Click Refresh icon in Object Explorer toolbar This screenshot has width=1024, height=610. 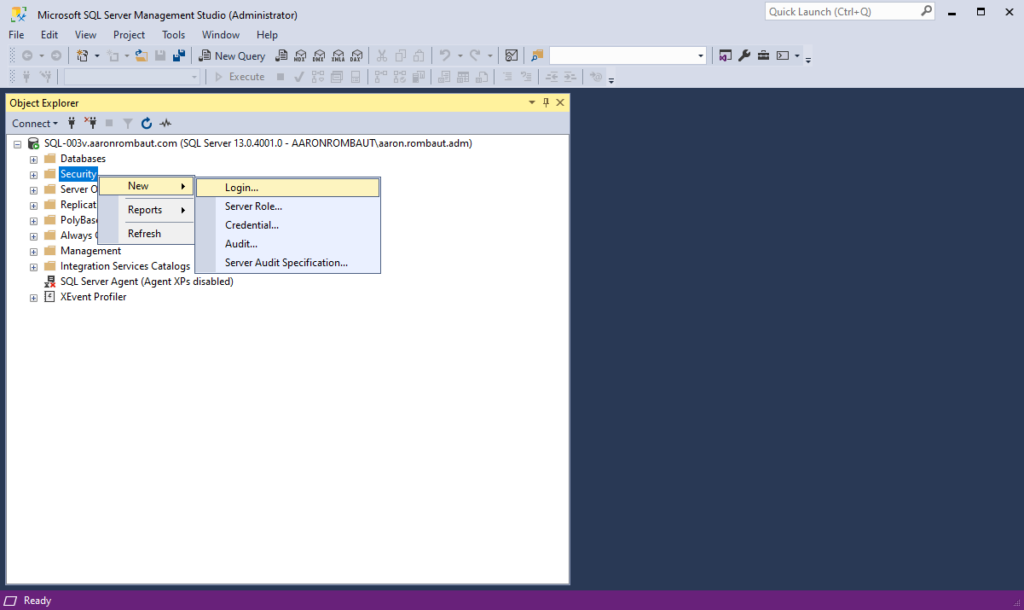pos(146,123)
